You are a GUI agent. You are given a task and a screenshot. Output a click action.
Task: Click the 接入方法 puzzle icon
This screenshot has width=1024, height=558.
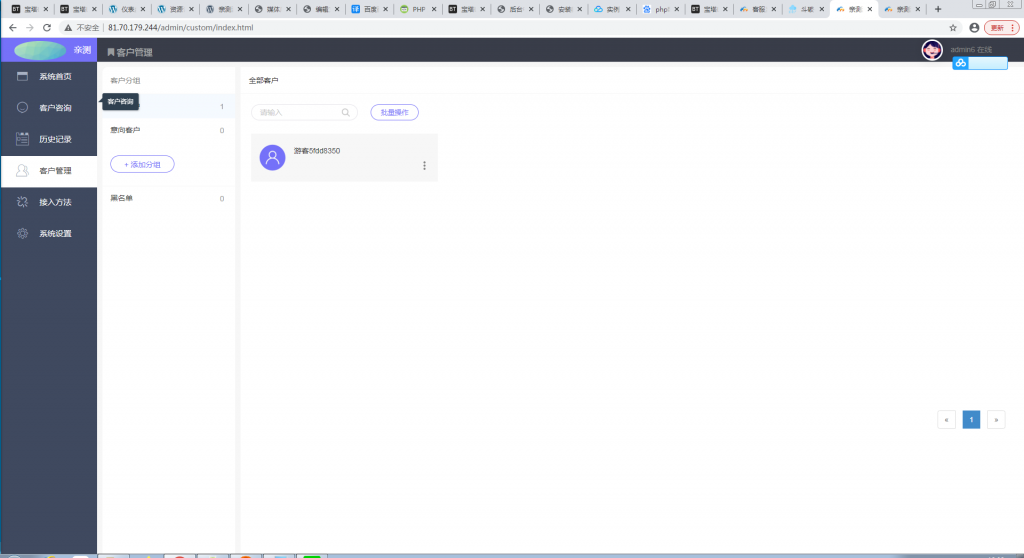[x=22, y=202]
